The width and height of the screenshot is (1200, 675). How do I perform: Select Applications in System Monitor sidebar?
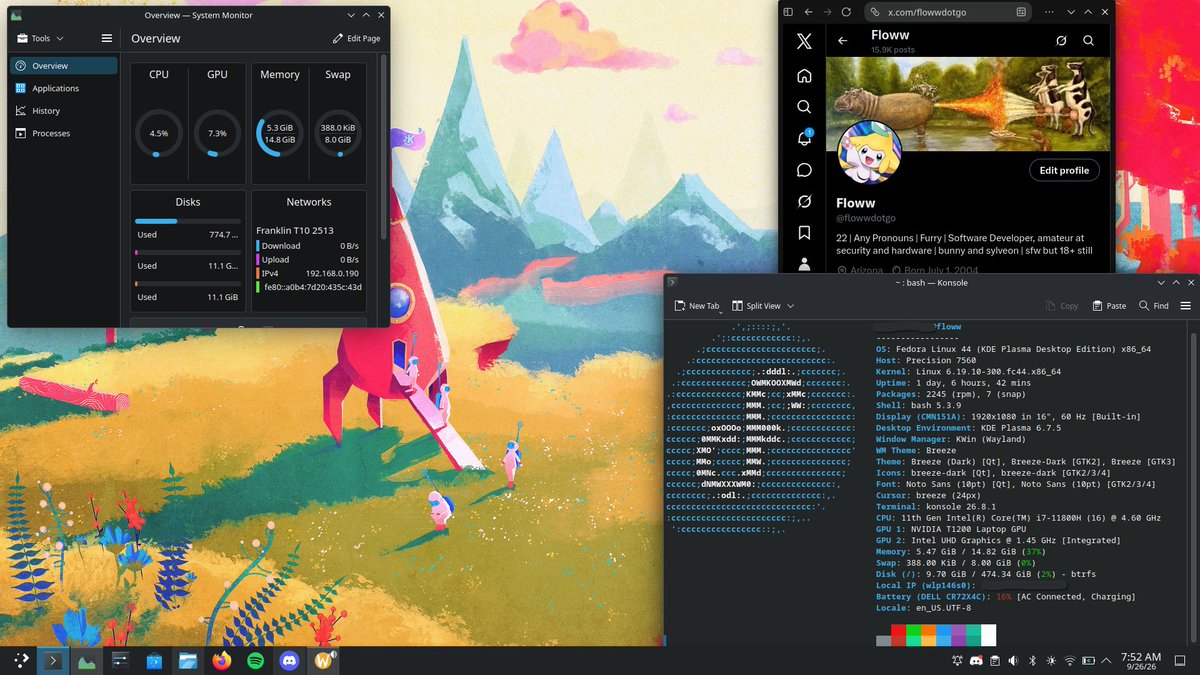tap(64, 88)
